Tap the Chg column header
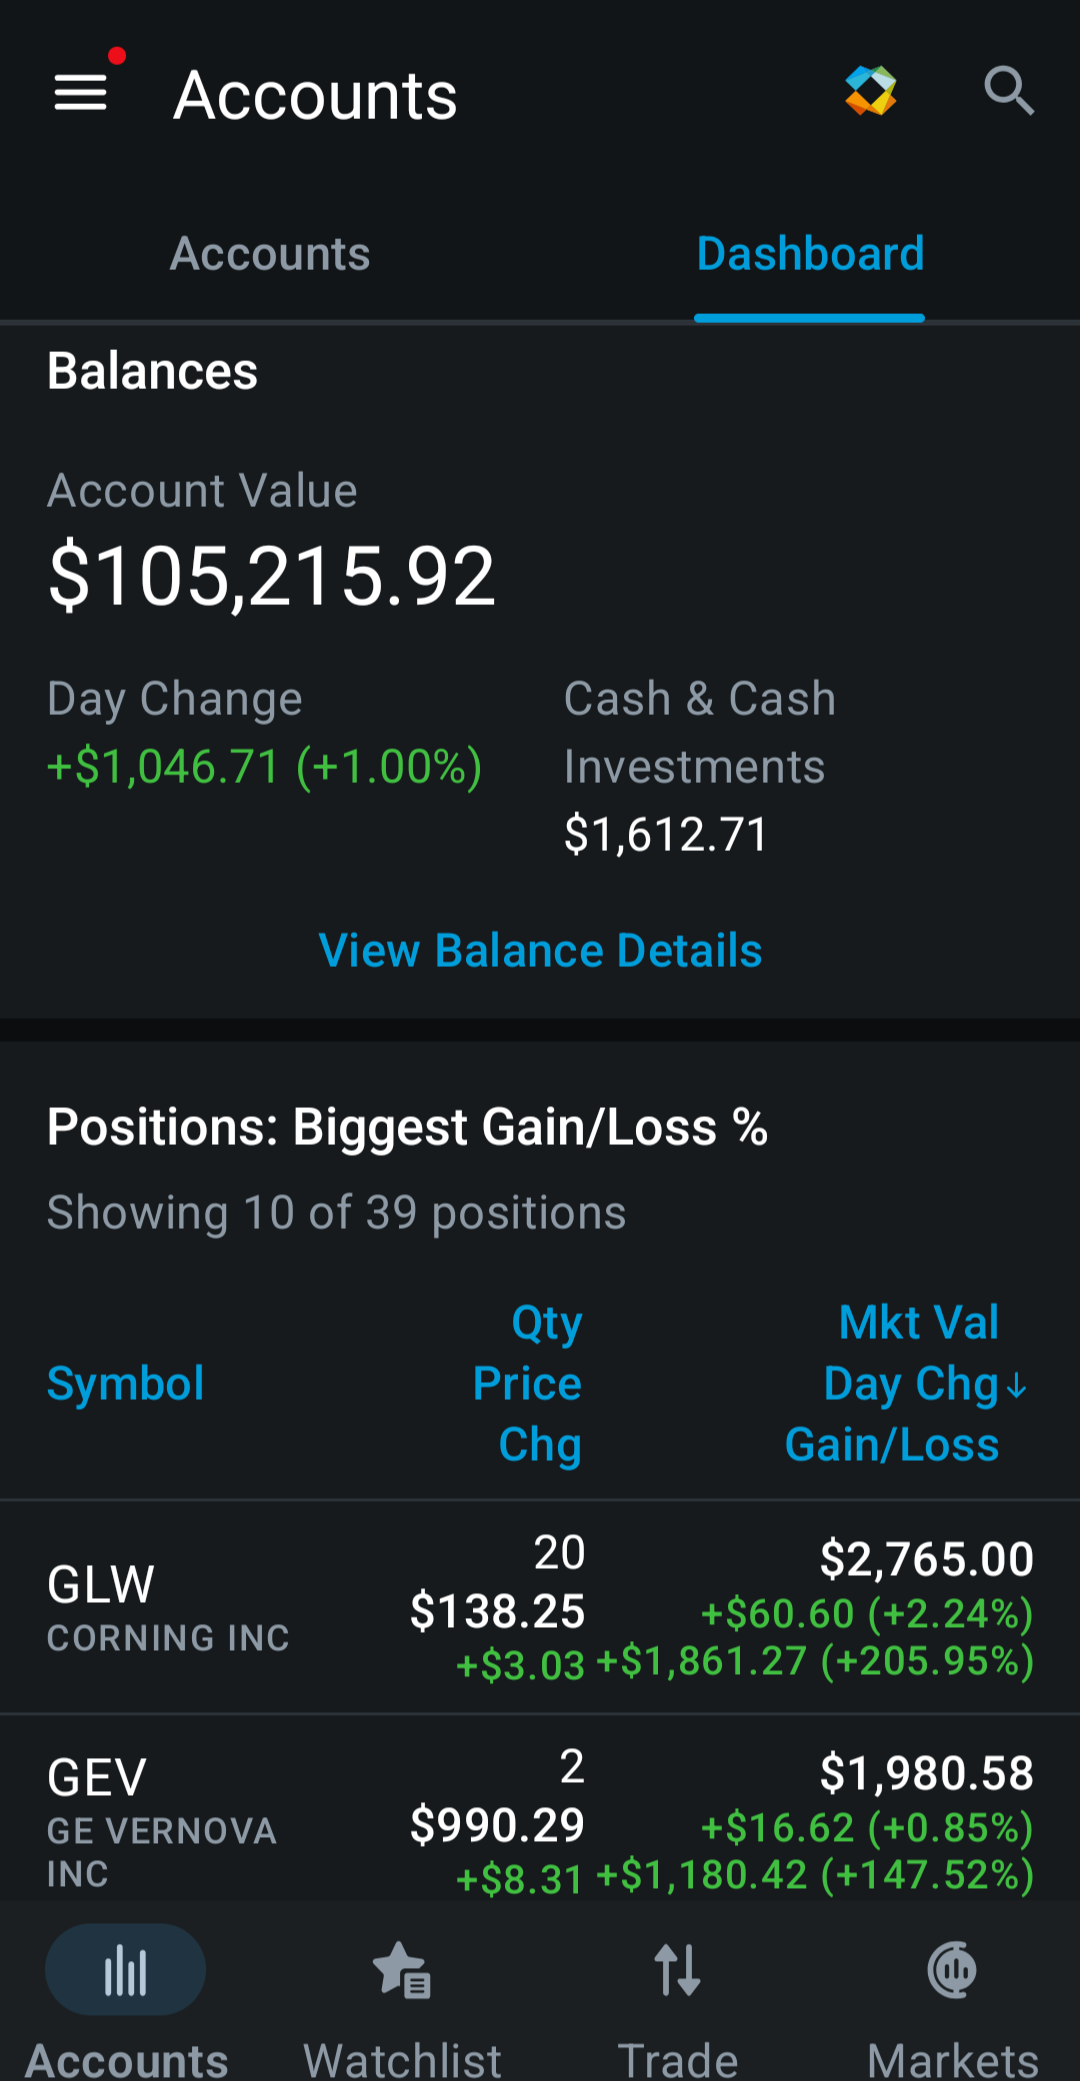The height and width of the screenshot is (2081, 1080). point(540,1446)
